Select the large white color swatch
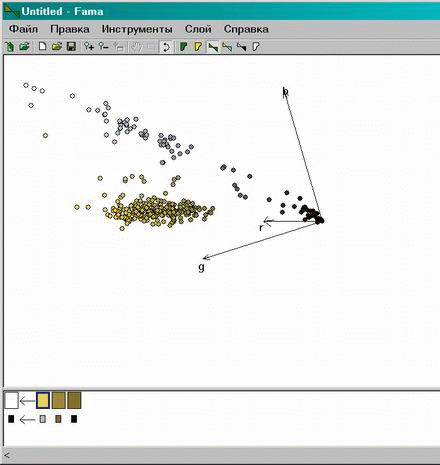Screen dimensions: 440x465 point(11,400)
